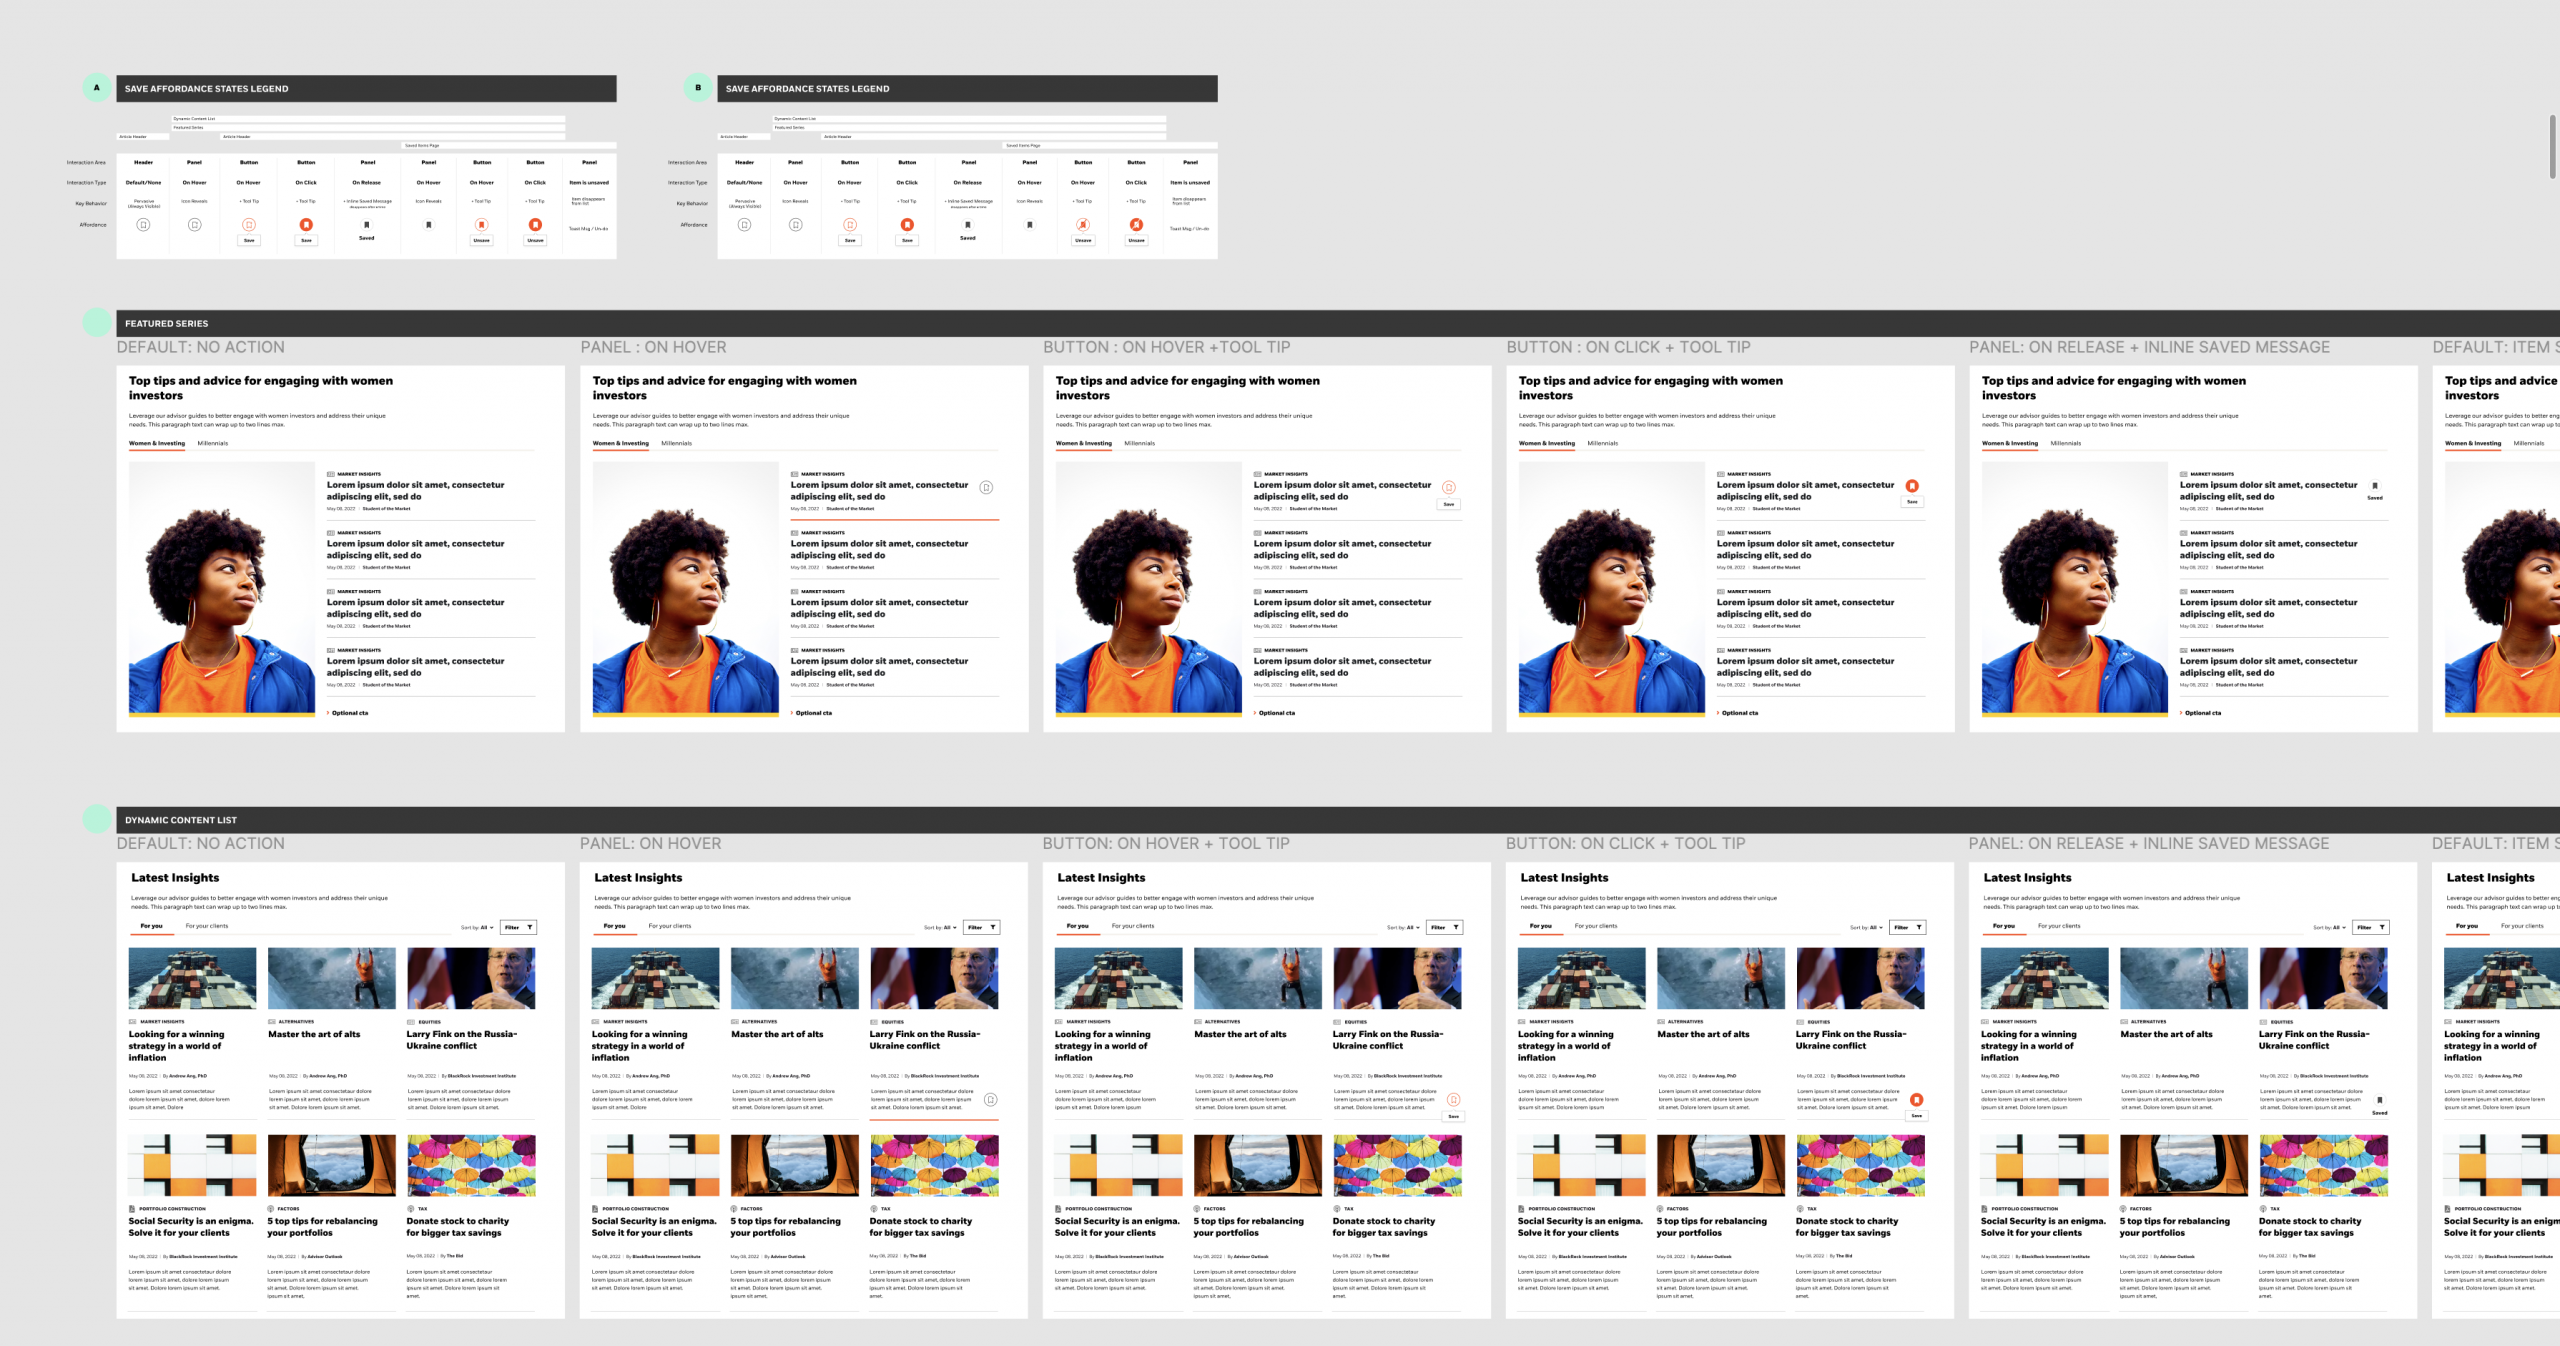Open Sort by All dropdown in PANEL: ON RELEASE frame
2560x1346 pixels.
click(2330, 928)
